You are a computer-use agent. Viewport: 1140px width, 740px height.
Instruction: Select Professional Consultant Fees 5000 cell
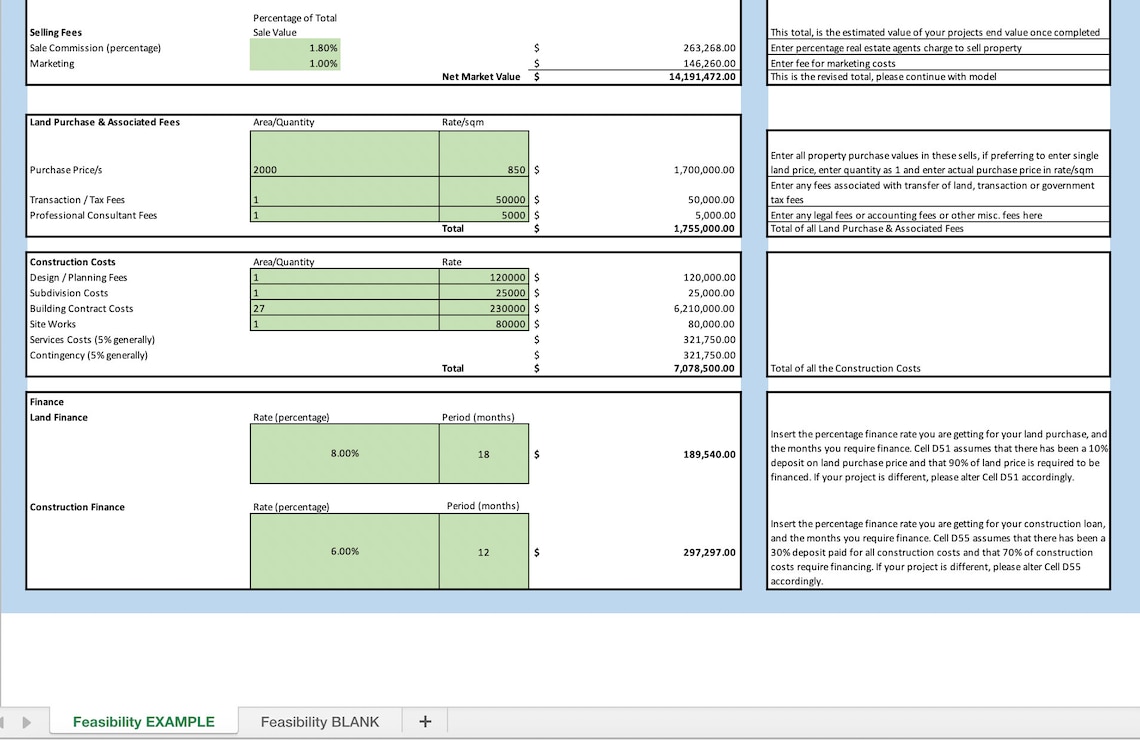click(x=484, y=214)
